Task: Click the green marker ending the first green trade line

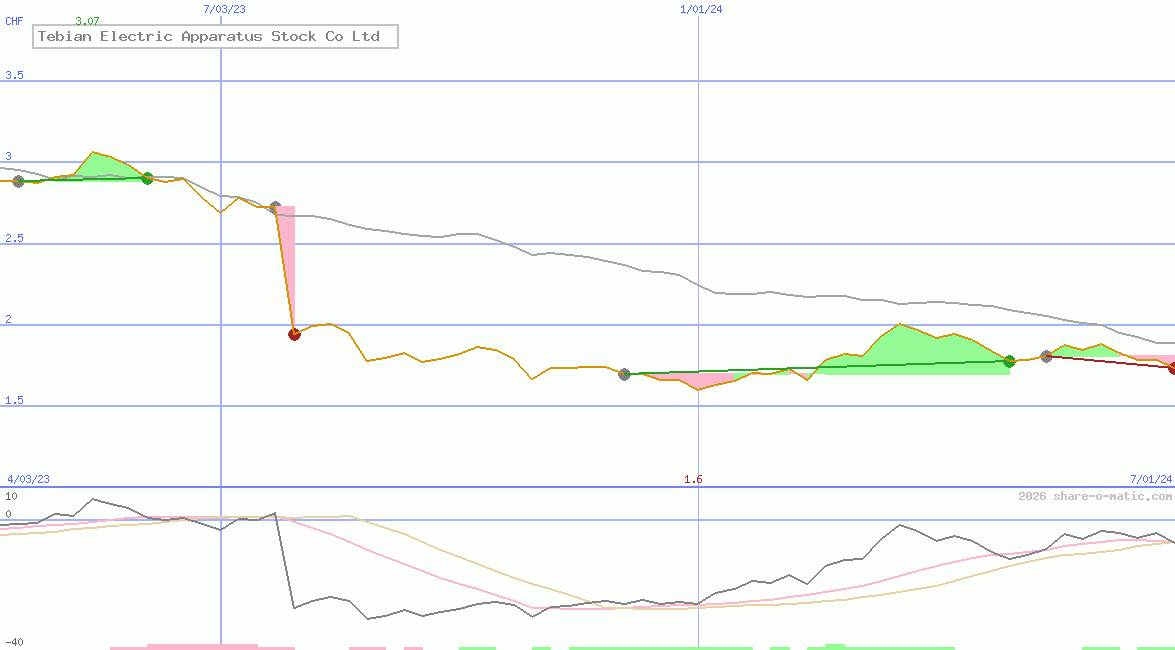Action: (147, 178)
